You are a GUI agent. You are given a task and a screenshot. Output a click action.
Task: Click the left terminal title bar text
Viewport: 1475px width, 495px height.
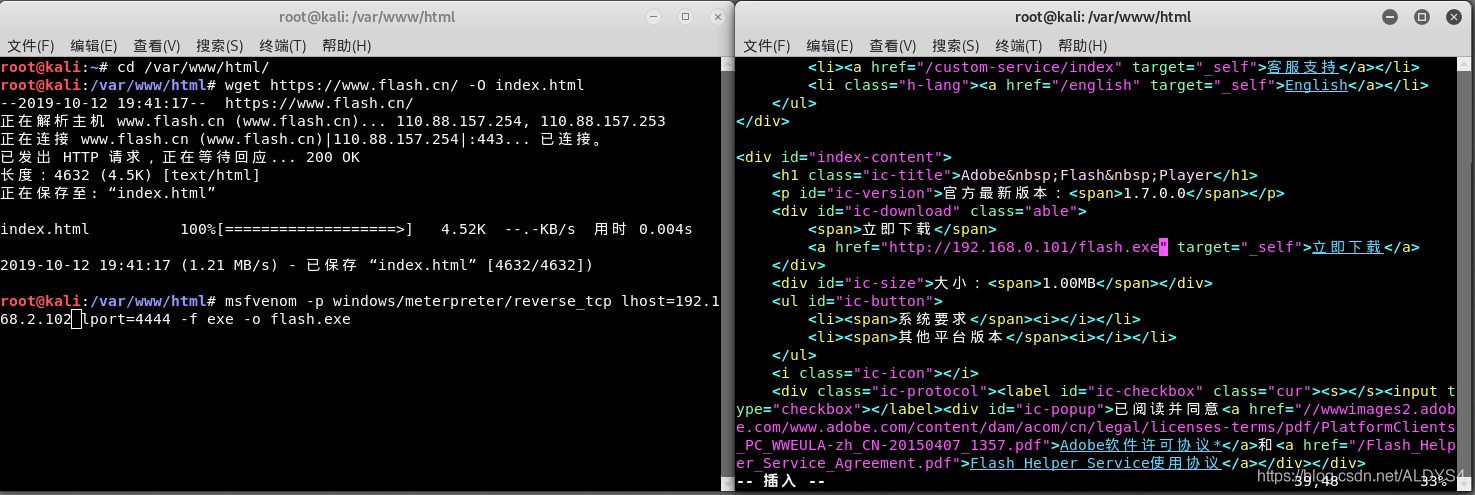click(368, 17)
